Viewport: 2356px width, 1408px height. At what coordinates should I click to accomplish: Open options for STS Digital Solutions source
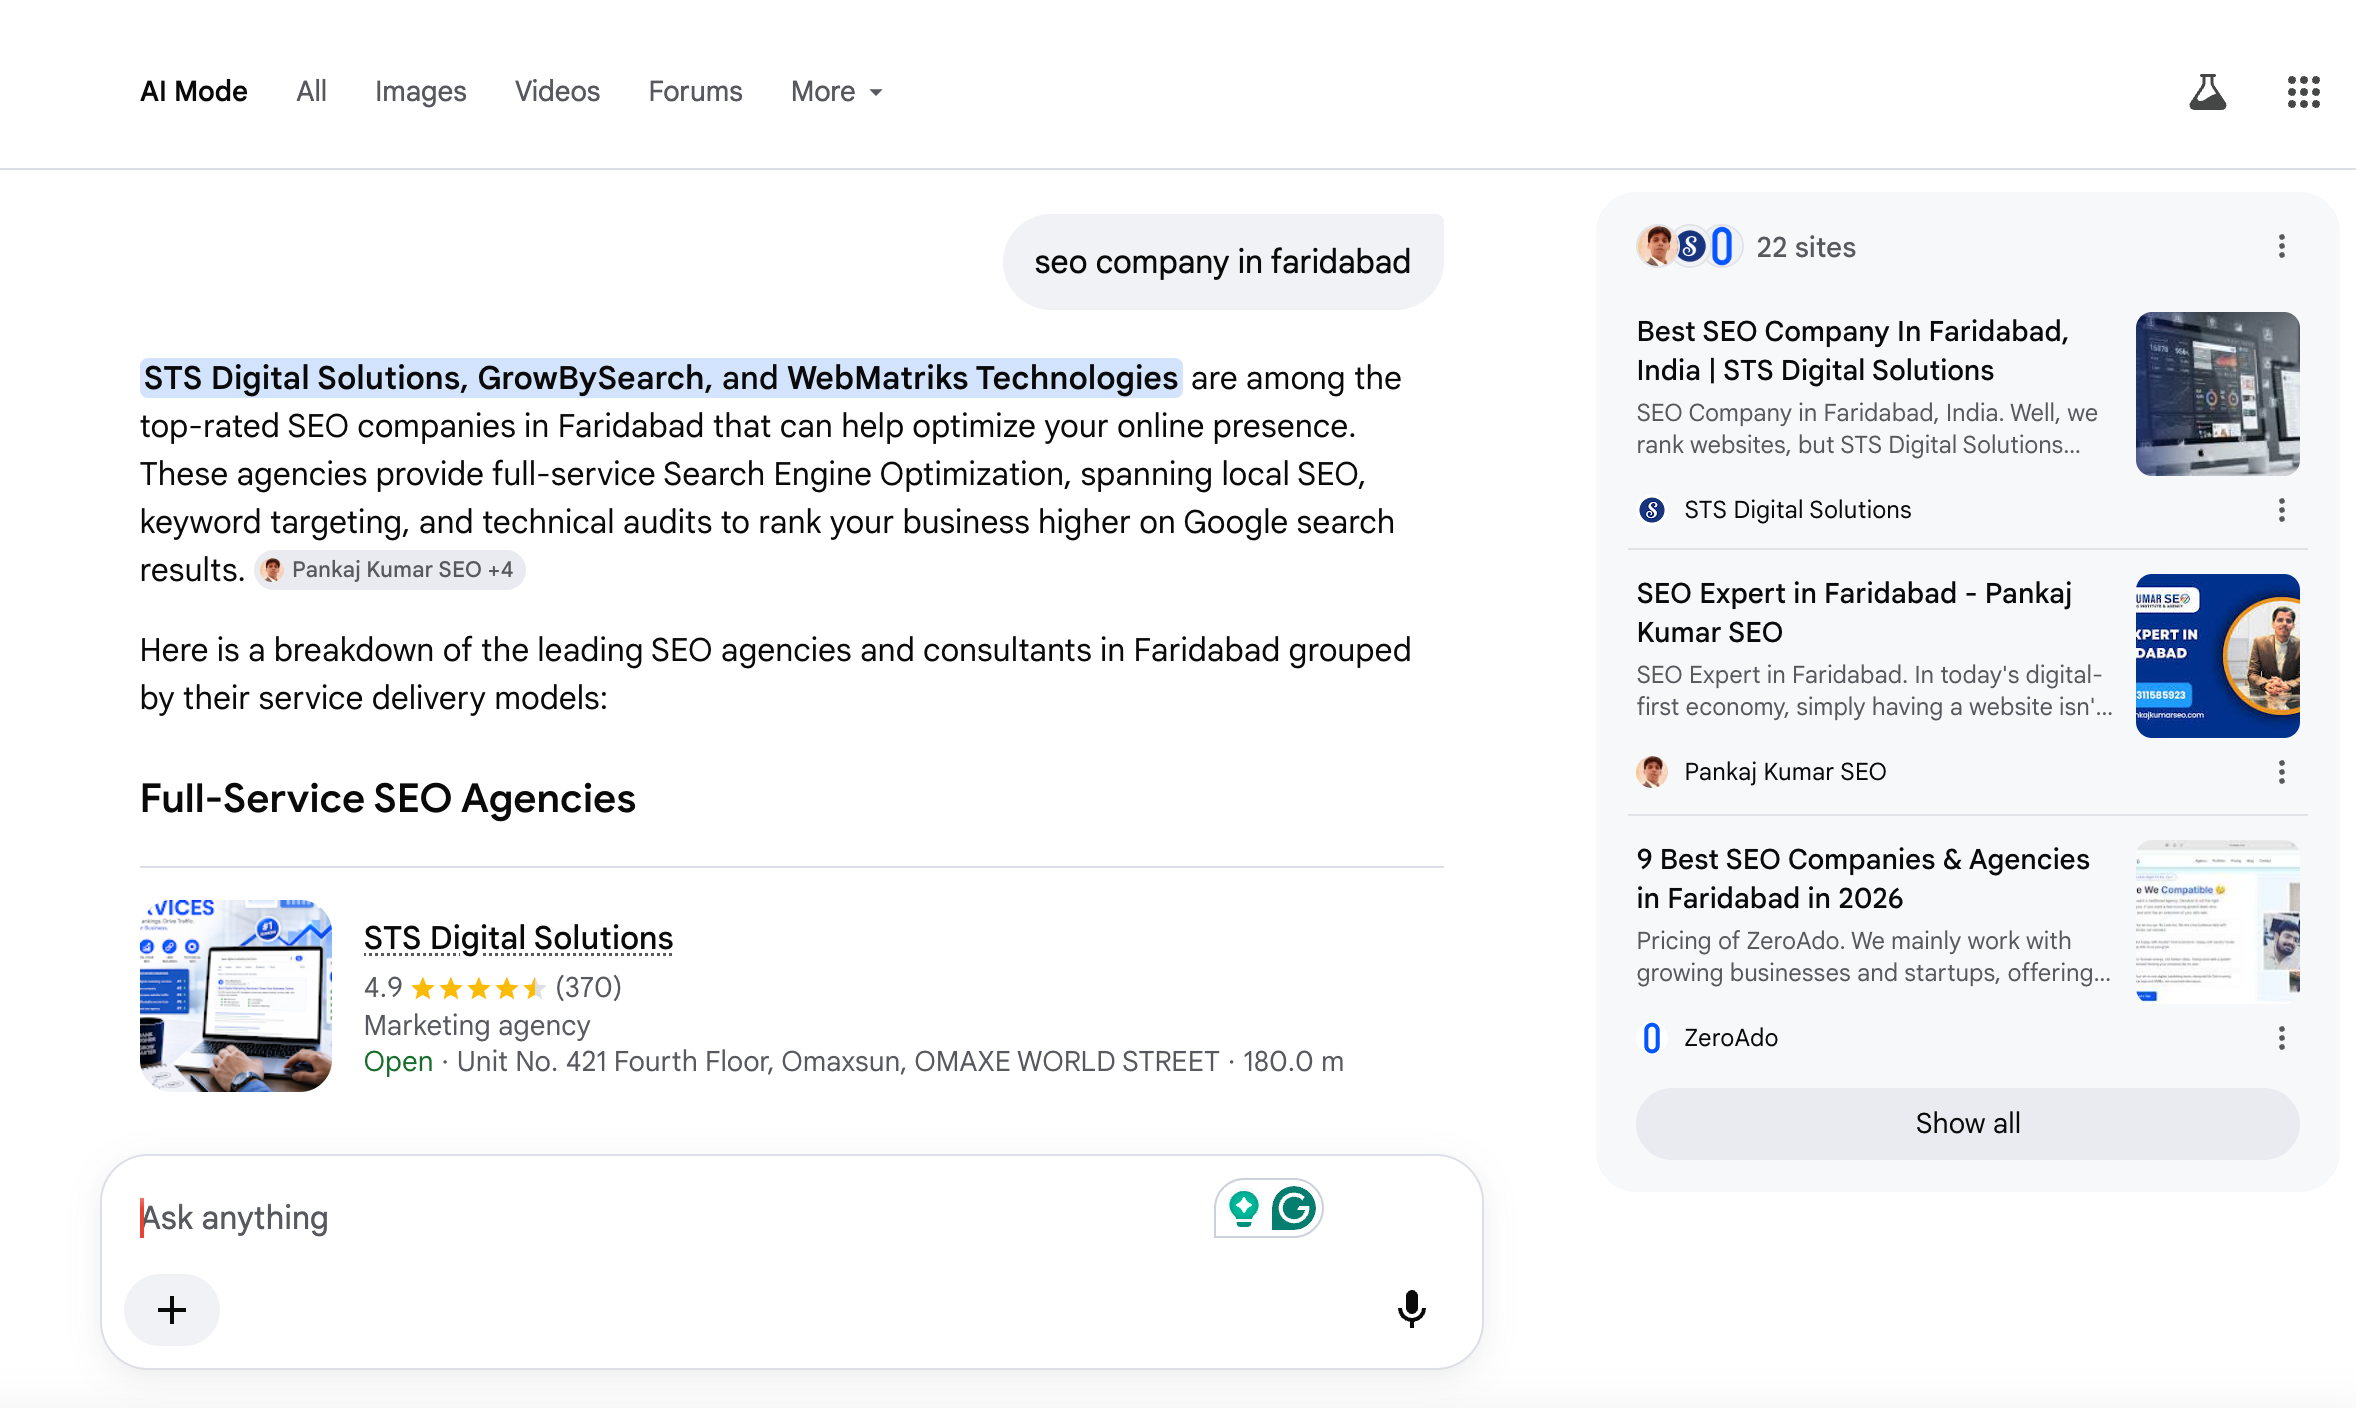tap(2281, 510)
